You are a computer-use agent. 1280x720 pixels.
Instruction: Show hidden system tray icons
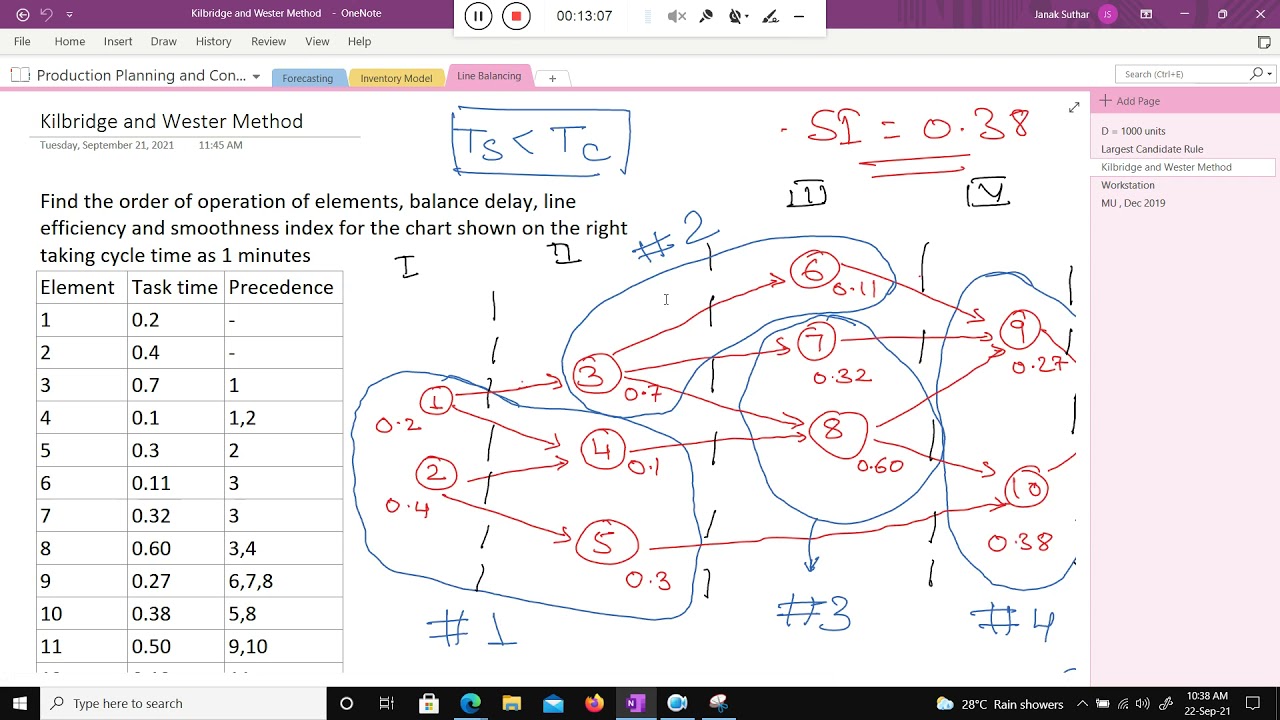point(1082,704)
